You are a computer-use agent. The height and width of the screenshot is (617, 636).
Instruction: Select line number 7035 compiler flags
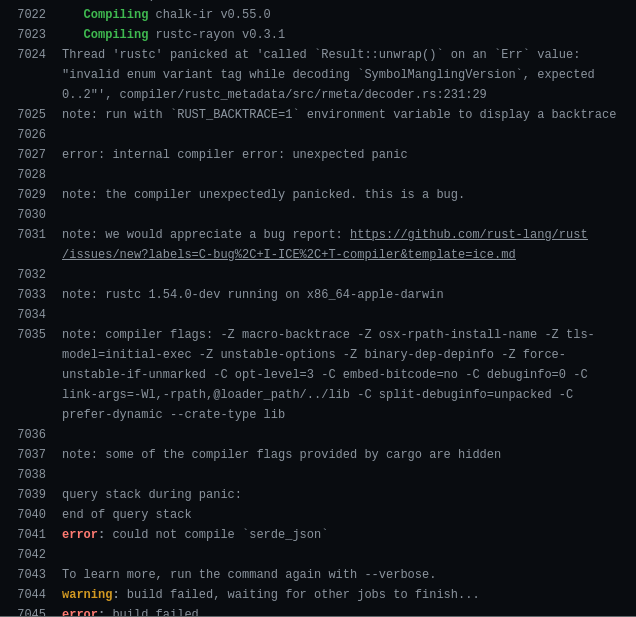click(x=32, y=334)
